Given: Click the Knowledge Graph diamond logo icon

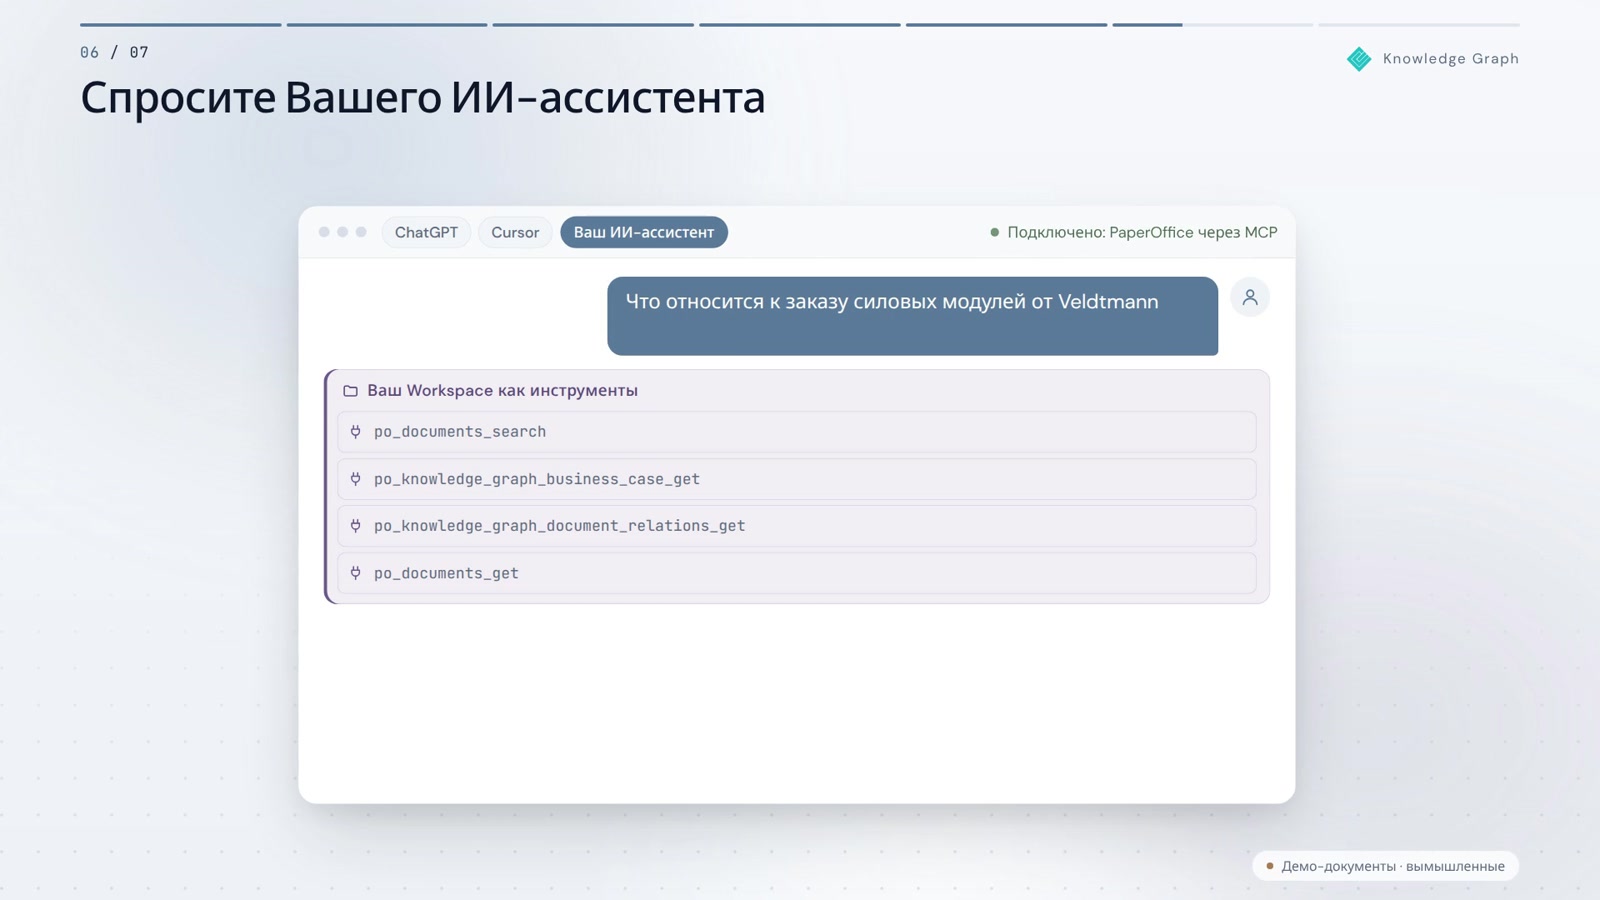Looking at the screenshot, I should tap(1359, 59).
